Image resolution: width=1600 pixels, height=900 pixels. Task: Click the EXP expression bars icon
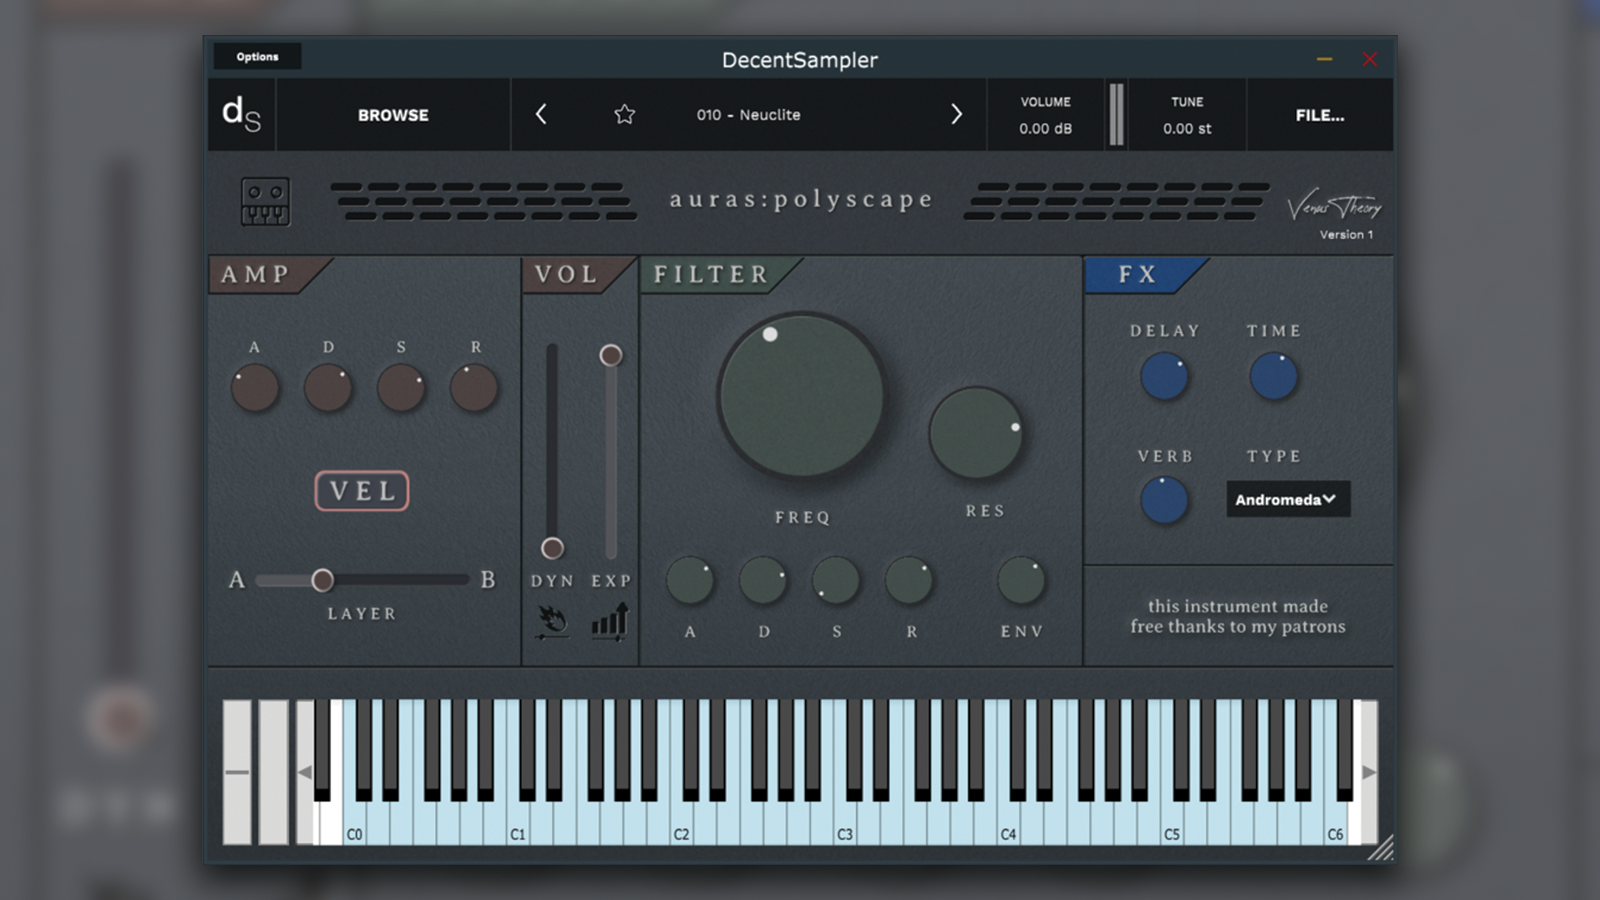(x=610, y=621)
